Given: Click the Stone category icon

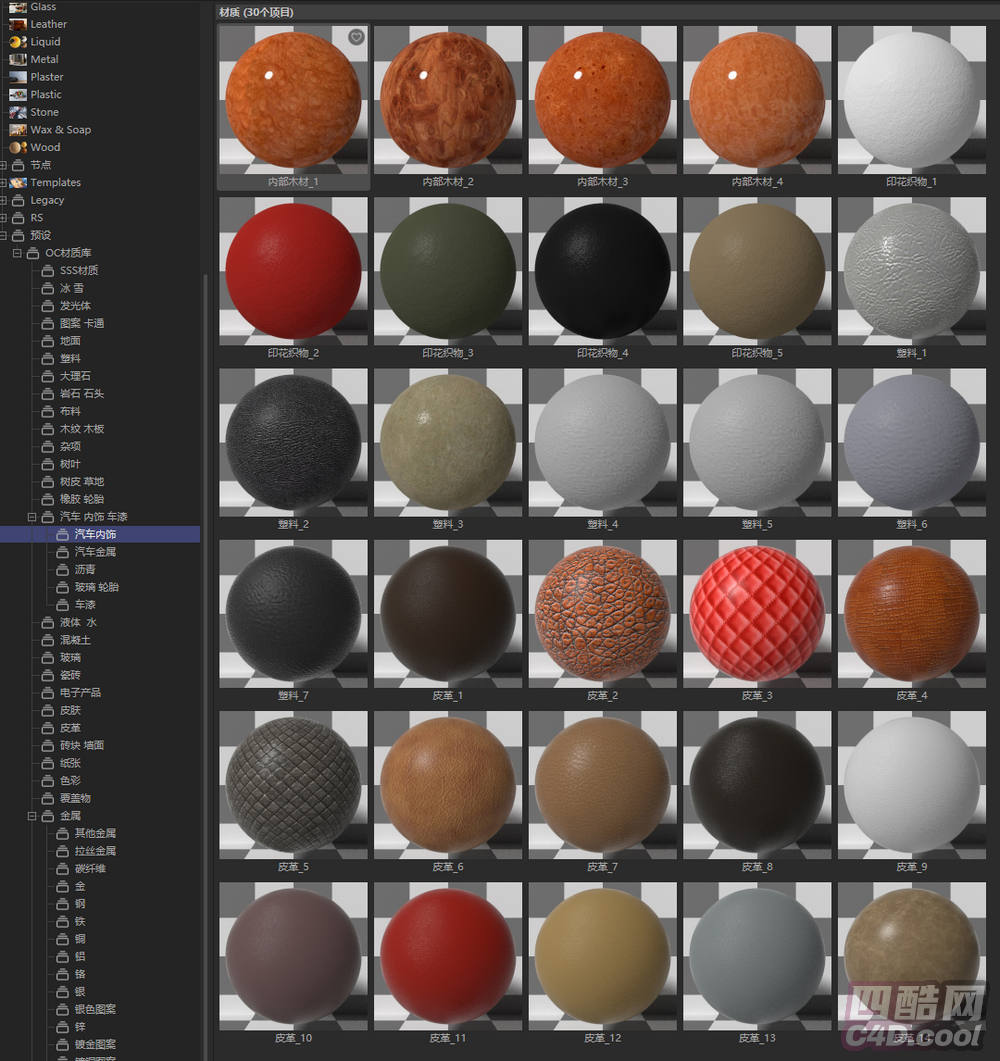Looking at the screenshot, I should click(18, 112).
